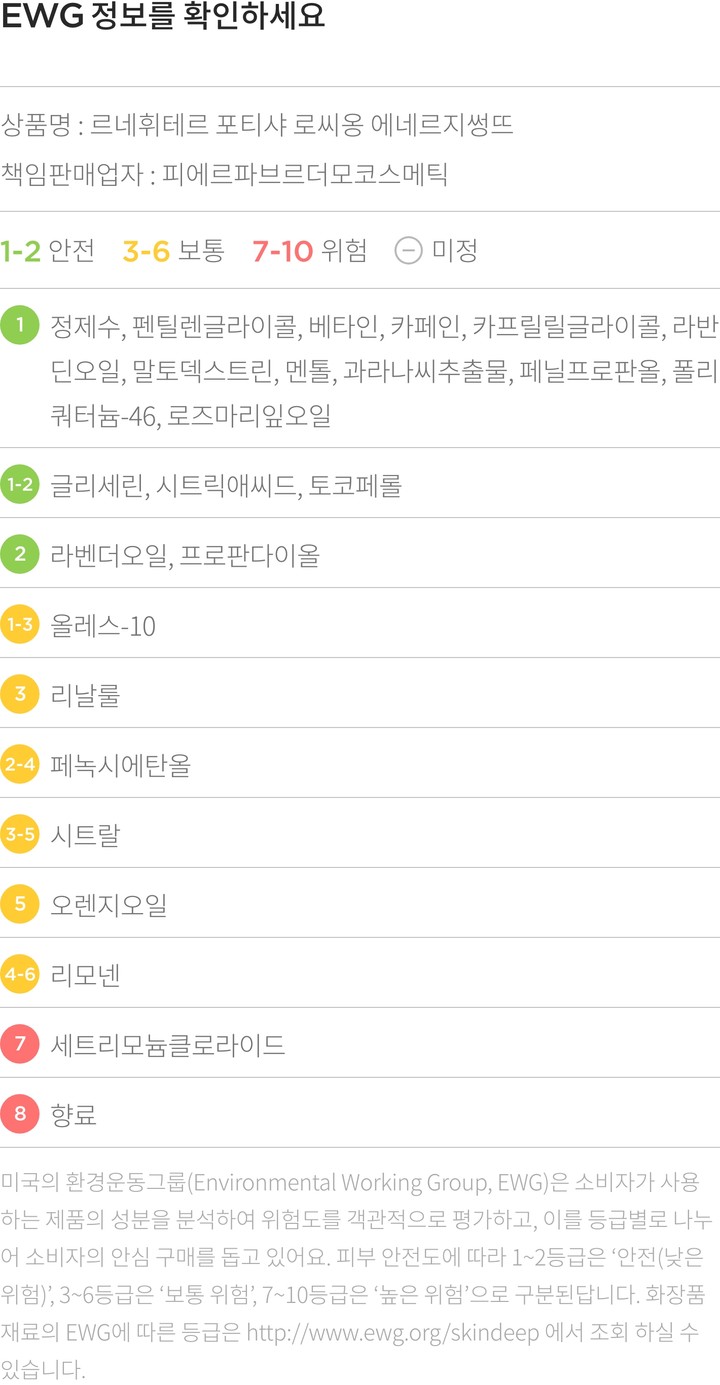This screenshot has width=720, height=1385.
Task: Select the yellow 3-5 badge beside 시트랄
Action: pos(20,834)
